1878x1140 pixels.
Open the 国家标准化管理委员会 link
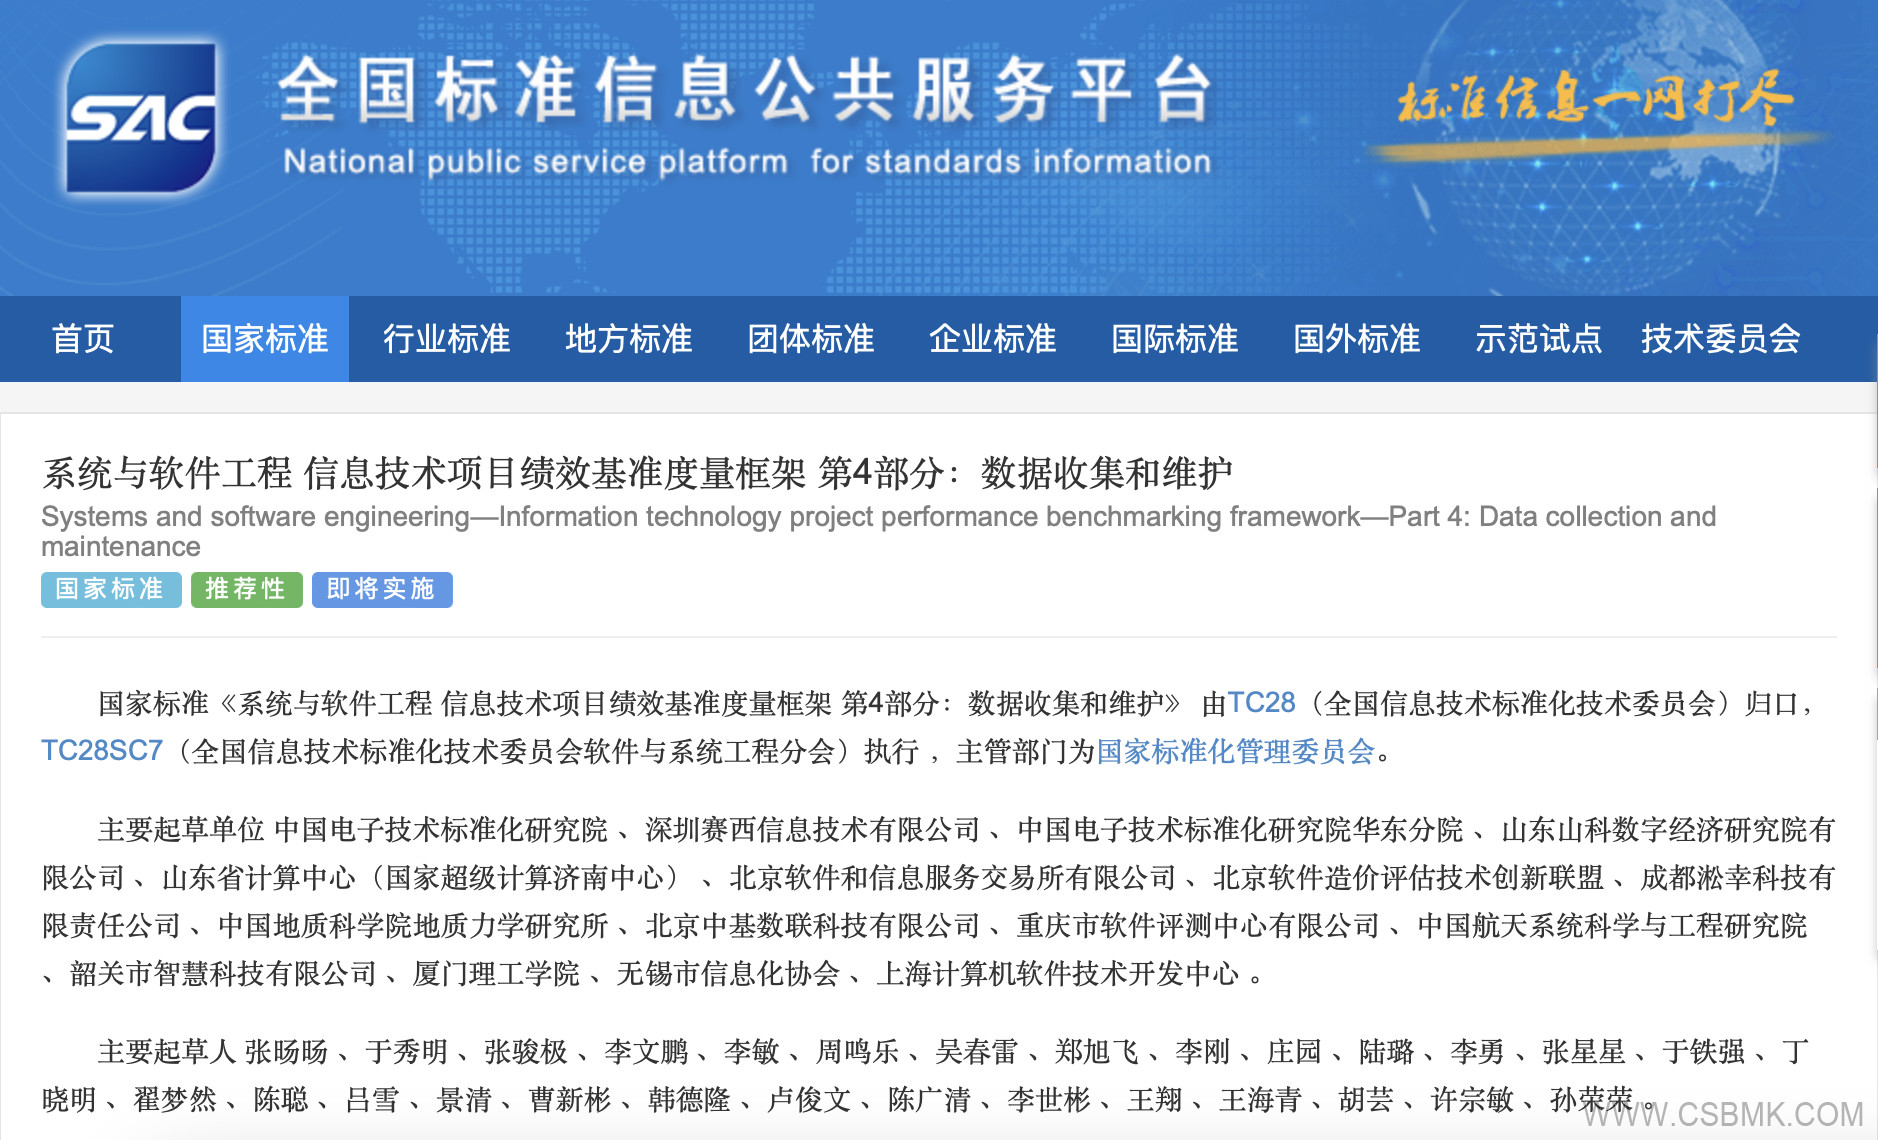tap(1236, 751)
